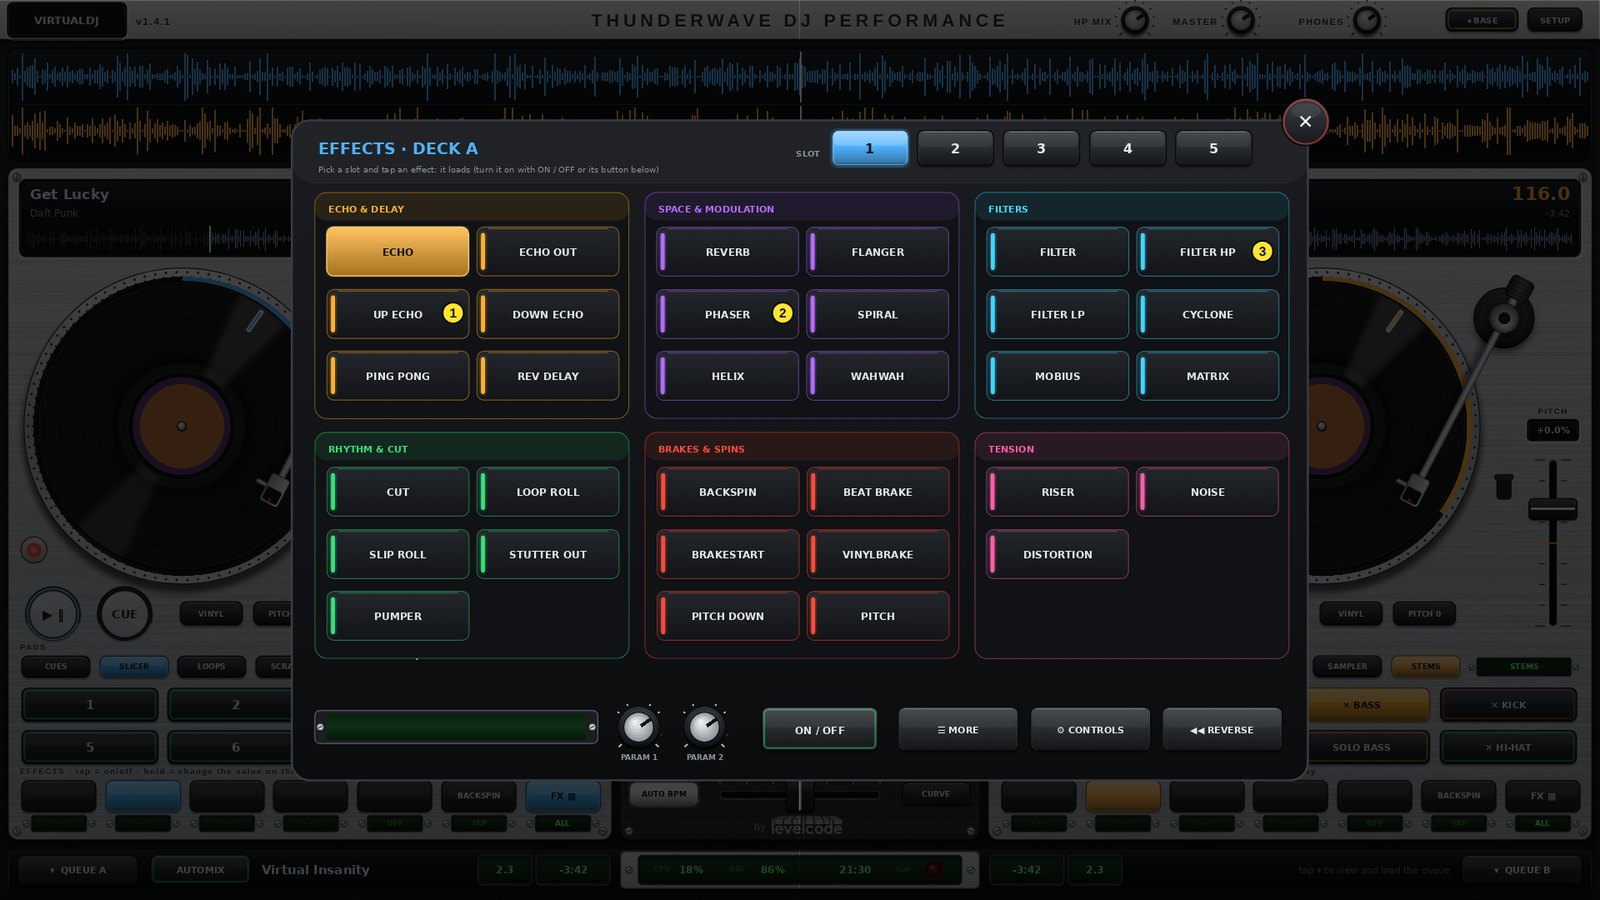Click the PARAM 1 knob
Image resolution: width=1600 pixels, height=900 pixels.
(638, 727)
